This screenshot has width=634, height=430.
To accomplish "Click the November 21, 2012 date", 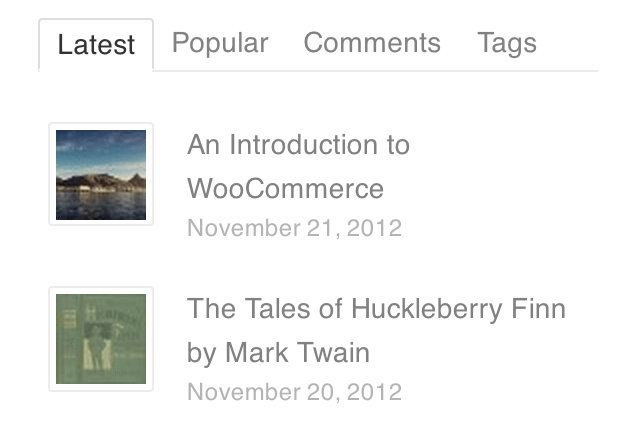I will point(294,228).
